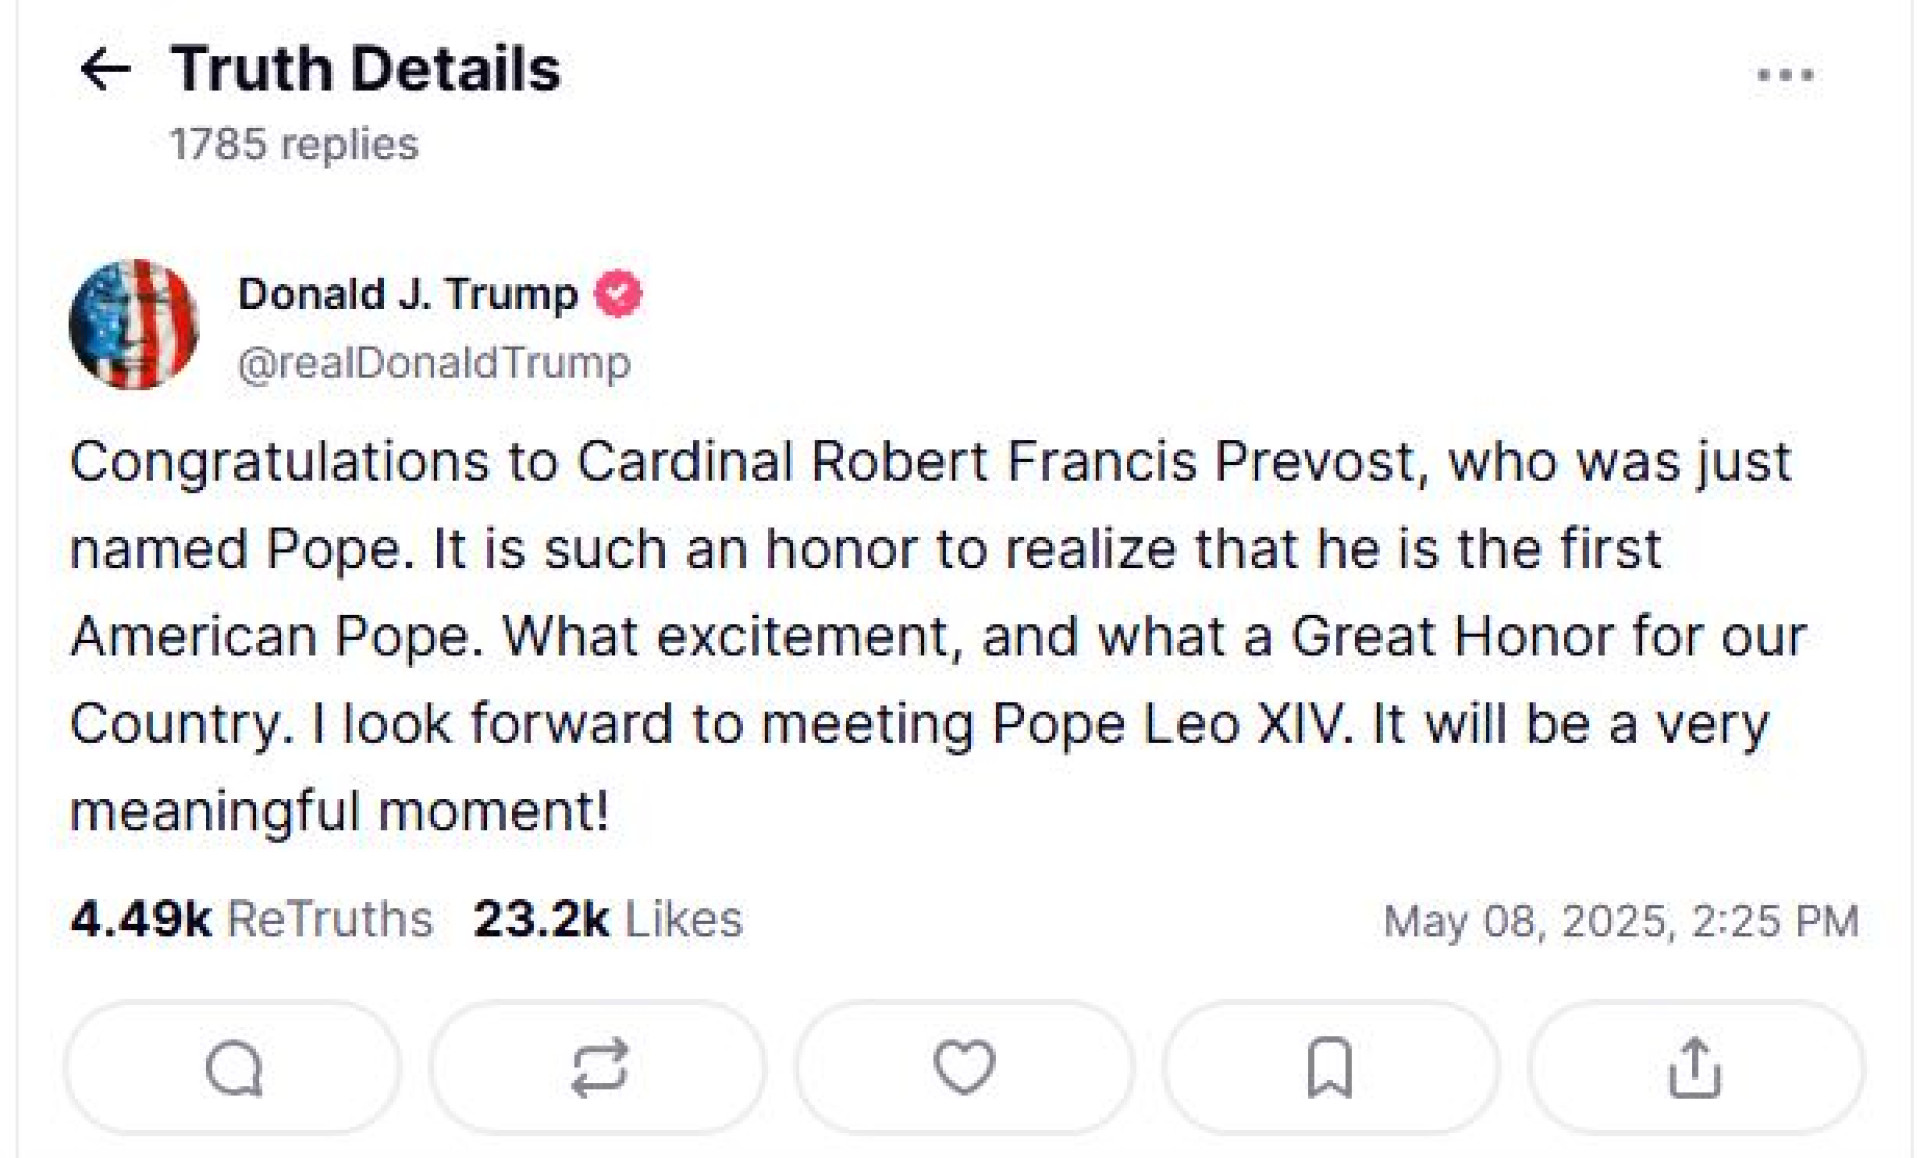
Task: Click the Likes label text
Action: [684, 919]
